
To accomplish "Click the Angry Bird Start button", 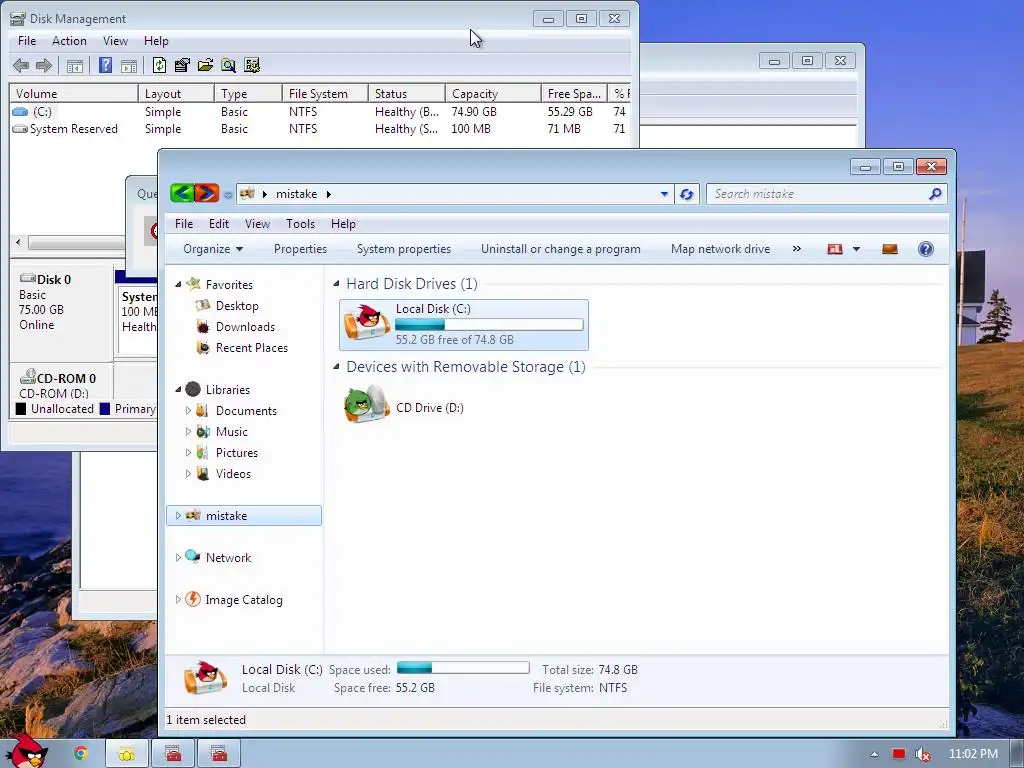I will tap(26, 751).
